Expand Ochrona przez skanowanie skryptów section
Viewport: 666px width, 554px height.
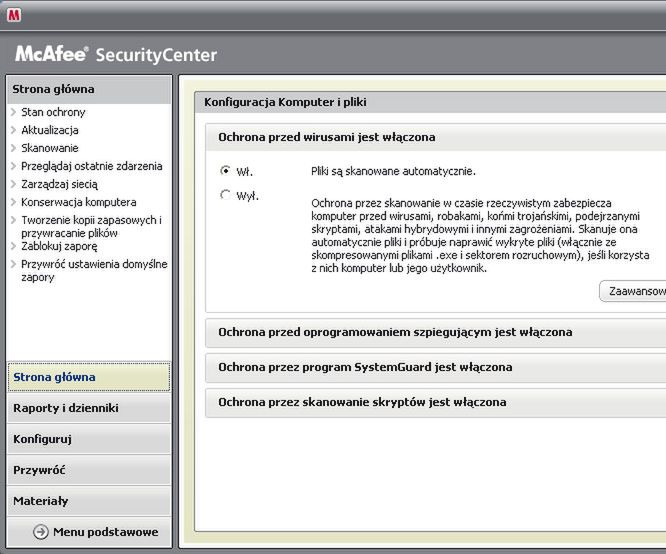point(362,402)
